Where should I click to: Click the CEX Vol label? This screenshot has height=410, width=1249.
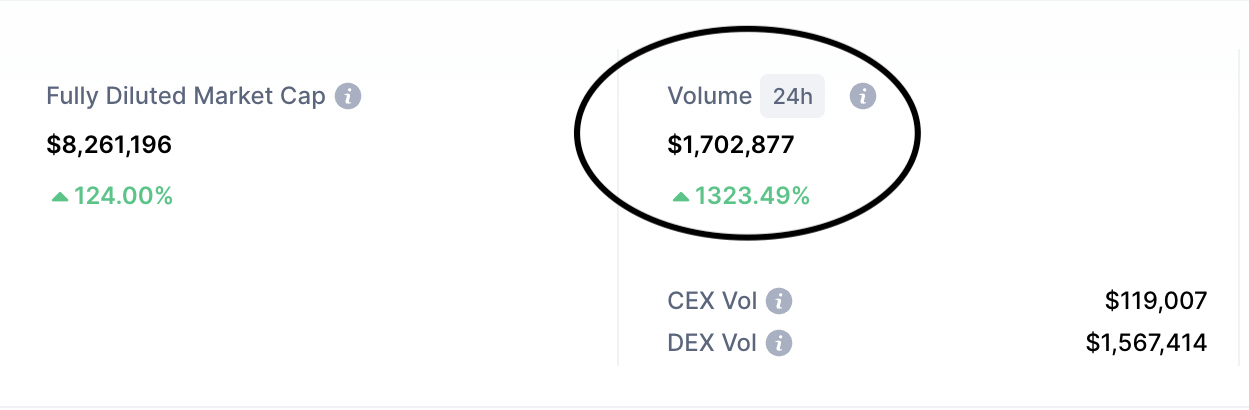[712, 301]
